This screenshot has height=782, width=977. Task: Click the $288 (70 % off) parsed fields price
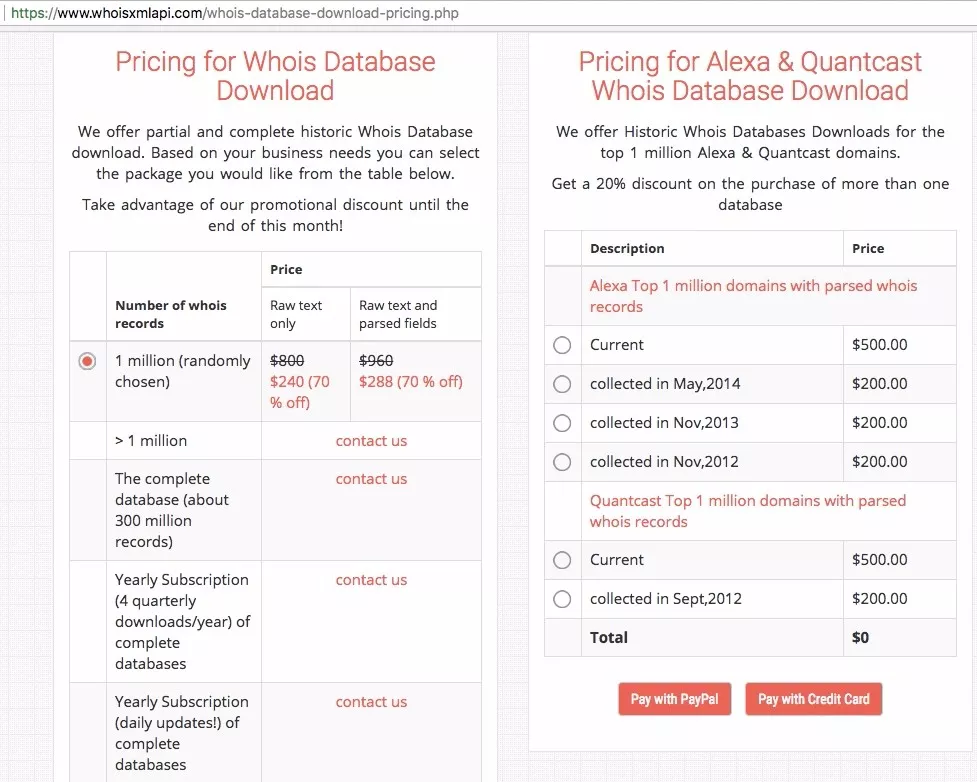tap(410, 381)
